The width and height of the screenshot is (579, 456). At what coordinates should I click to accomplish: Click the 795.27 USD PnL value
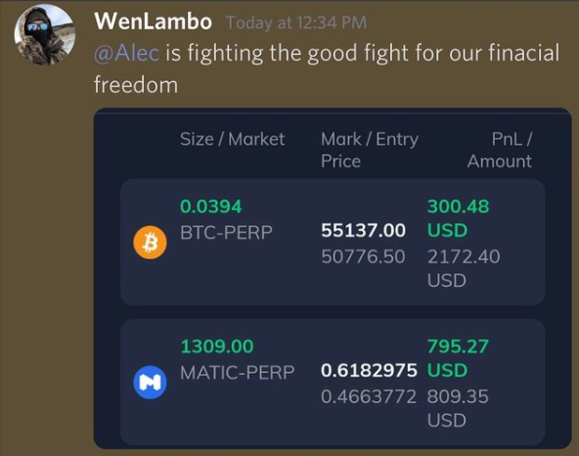pos(458,358)
